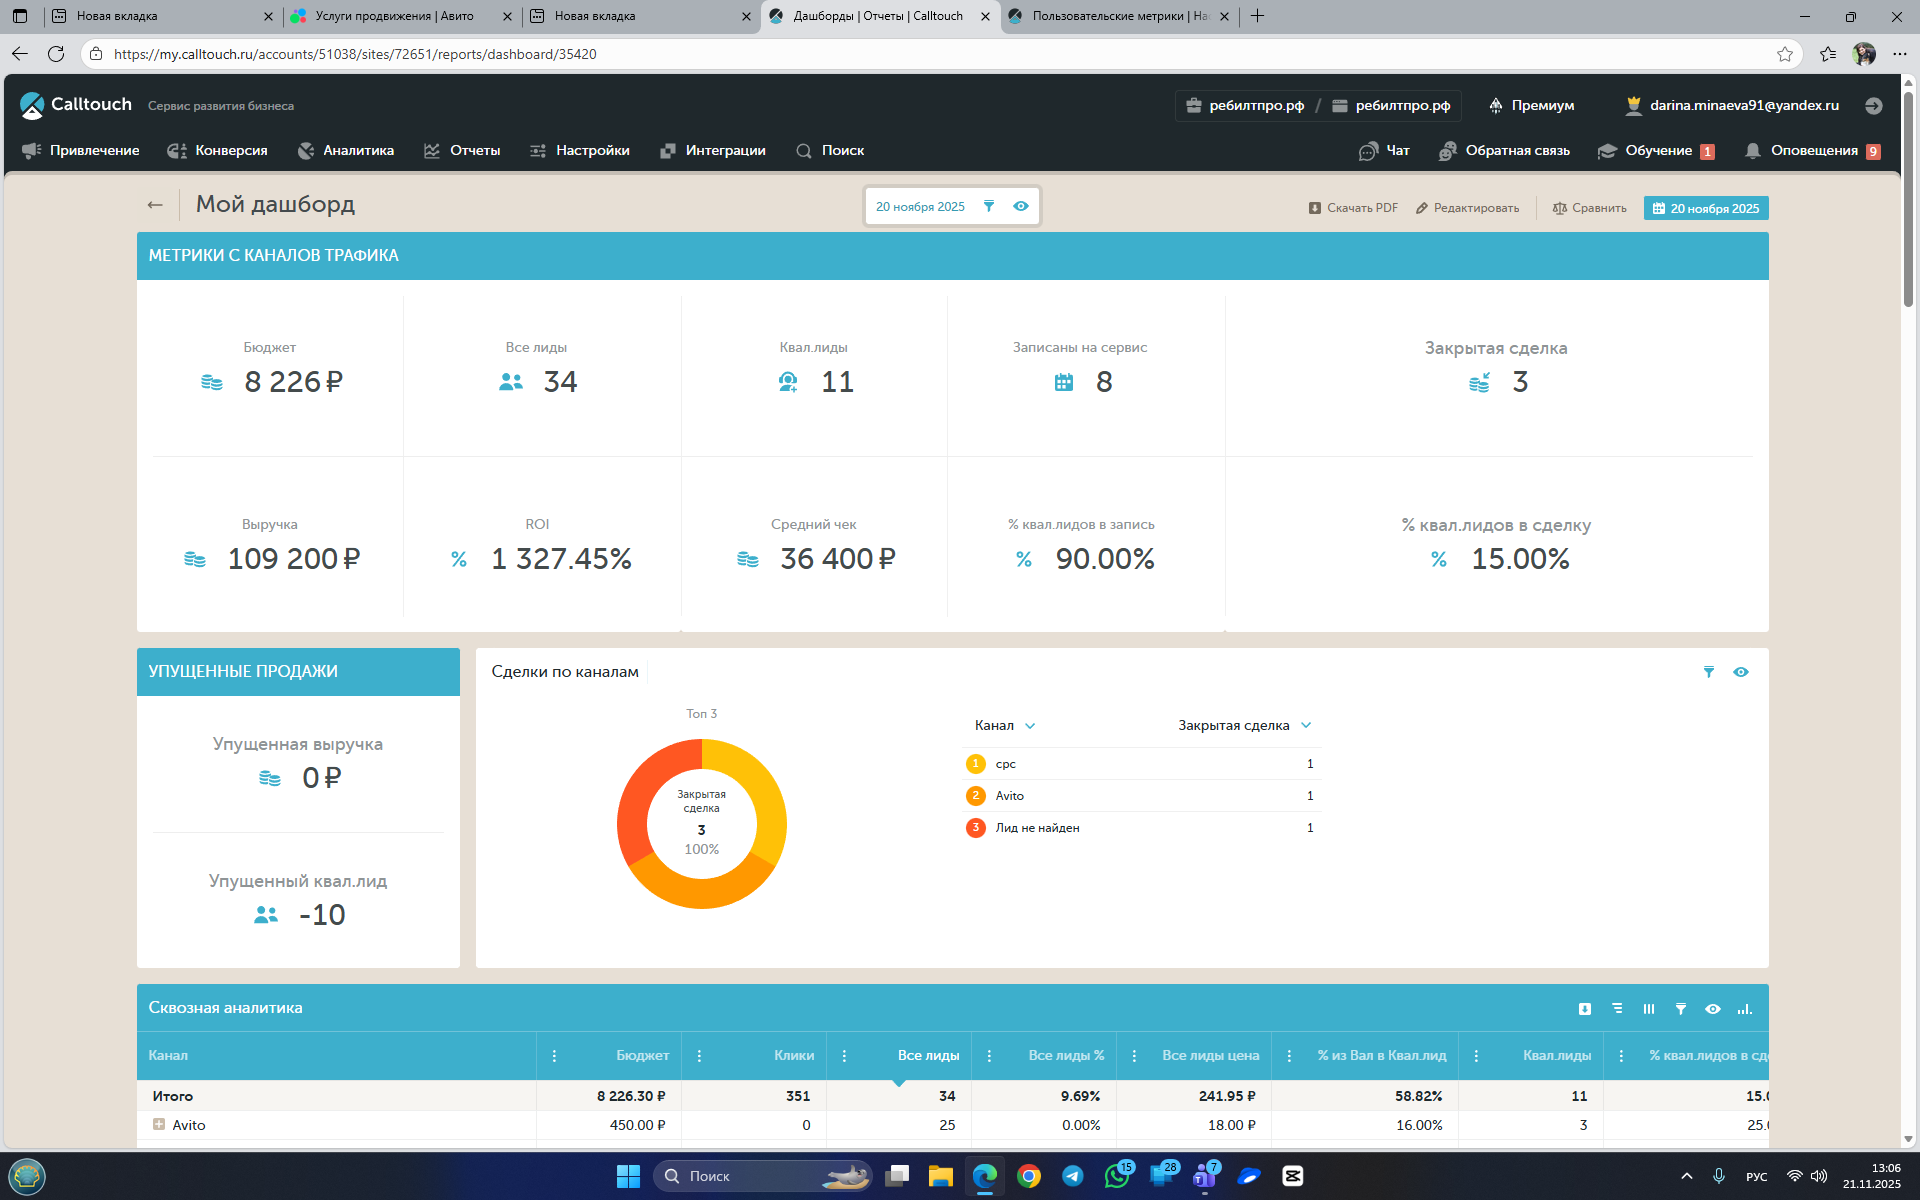Expand the Avito row in the table
Screen dimensions: 1920x1200
pos(158,1124)
